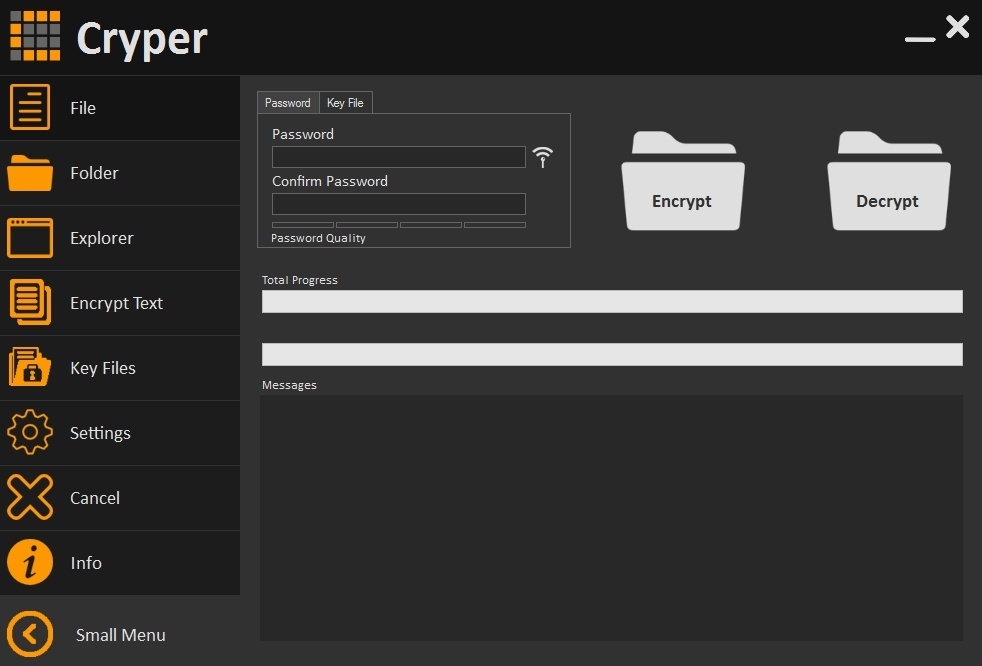Image resolution: width=982 pixels, height=666 pixels.
Task: Click the orange Cancel X icon
Action: pyautogui.click(x=29, y=497)
